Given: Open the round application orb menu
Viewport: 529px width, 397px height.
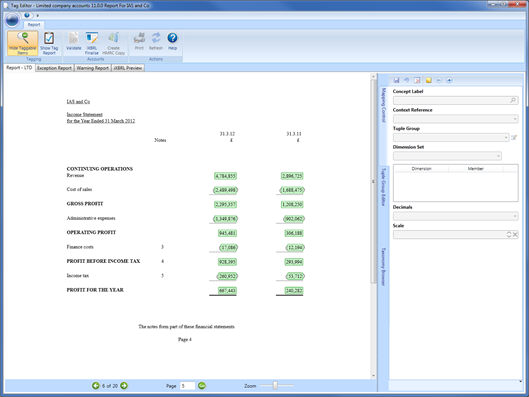Looking at the screenshot, I should 12,20.
